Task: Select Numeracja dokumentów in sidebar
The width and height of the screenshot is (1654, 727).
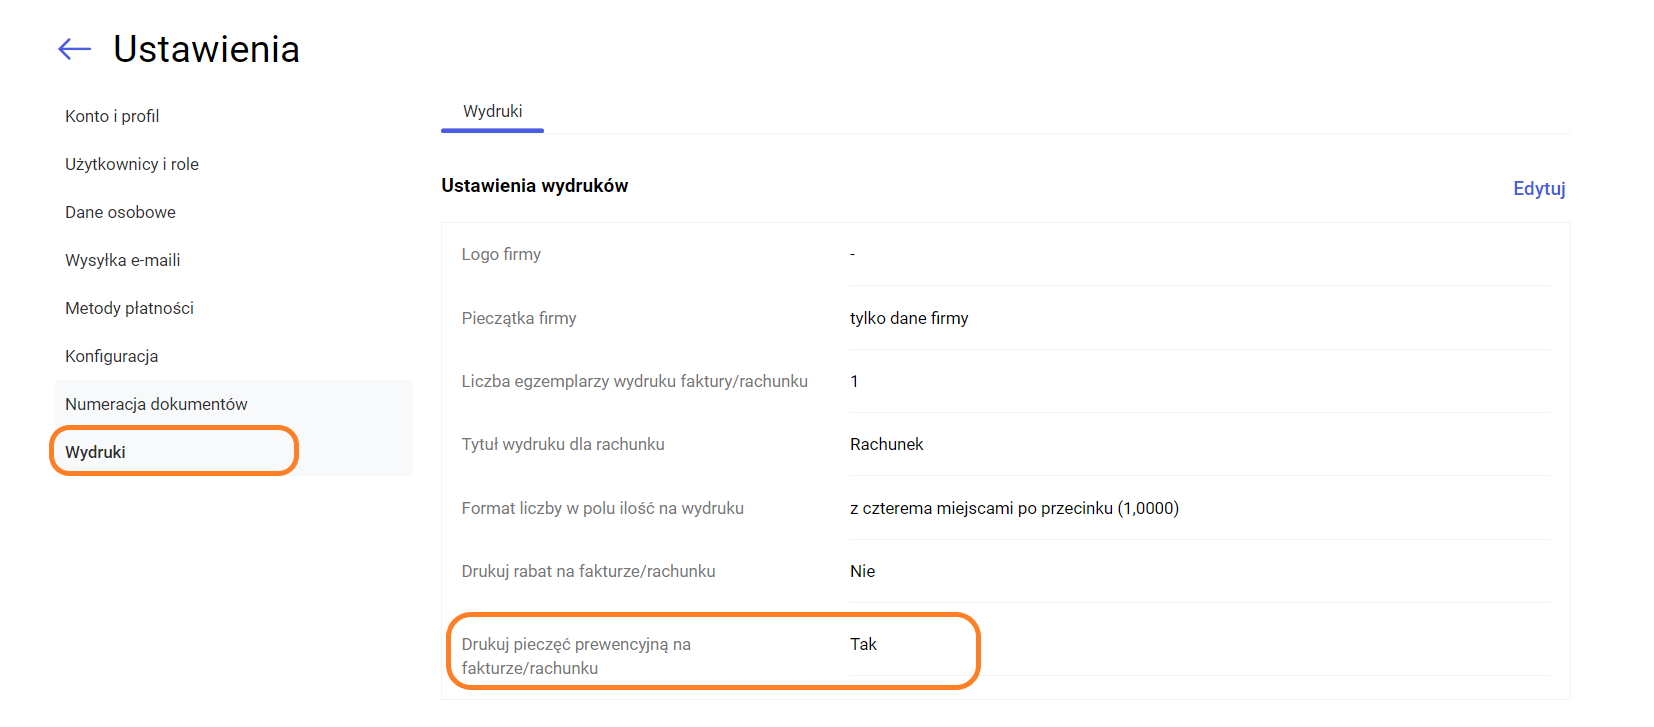Action: point(156,404)
